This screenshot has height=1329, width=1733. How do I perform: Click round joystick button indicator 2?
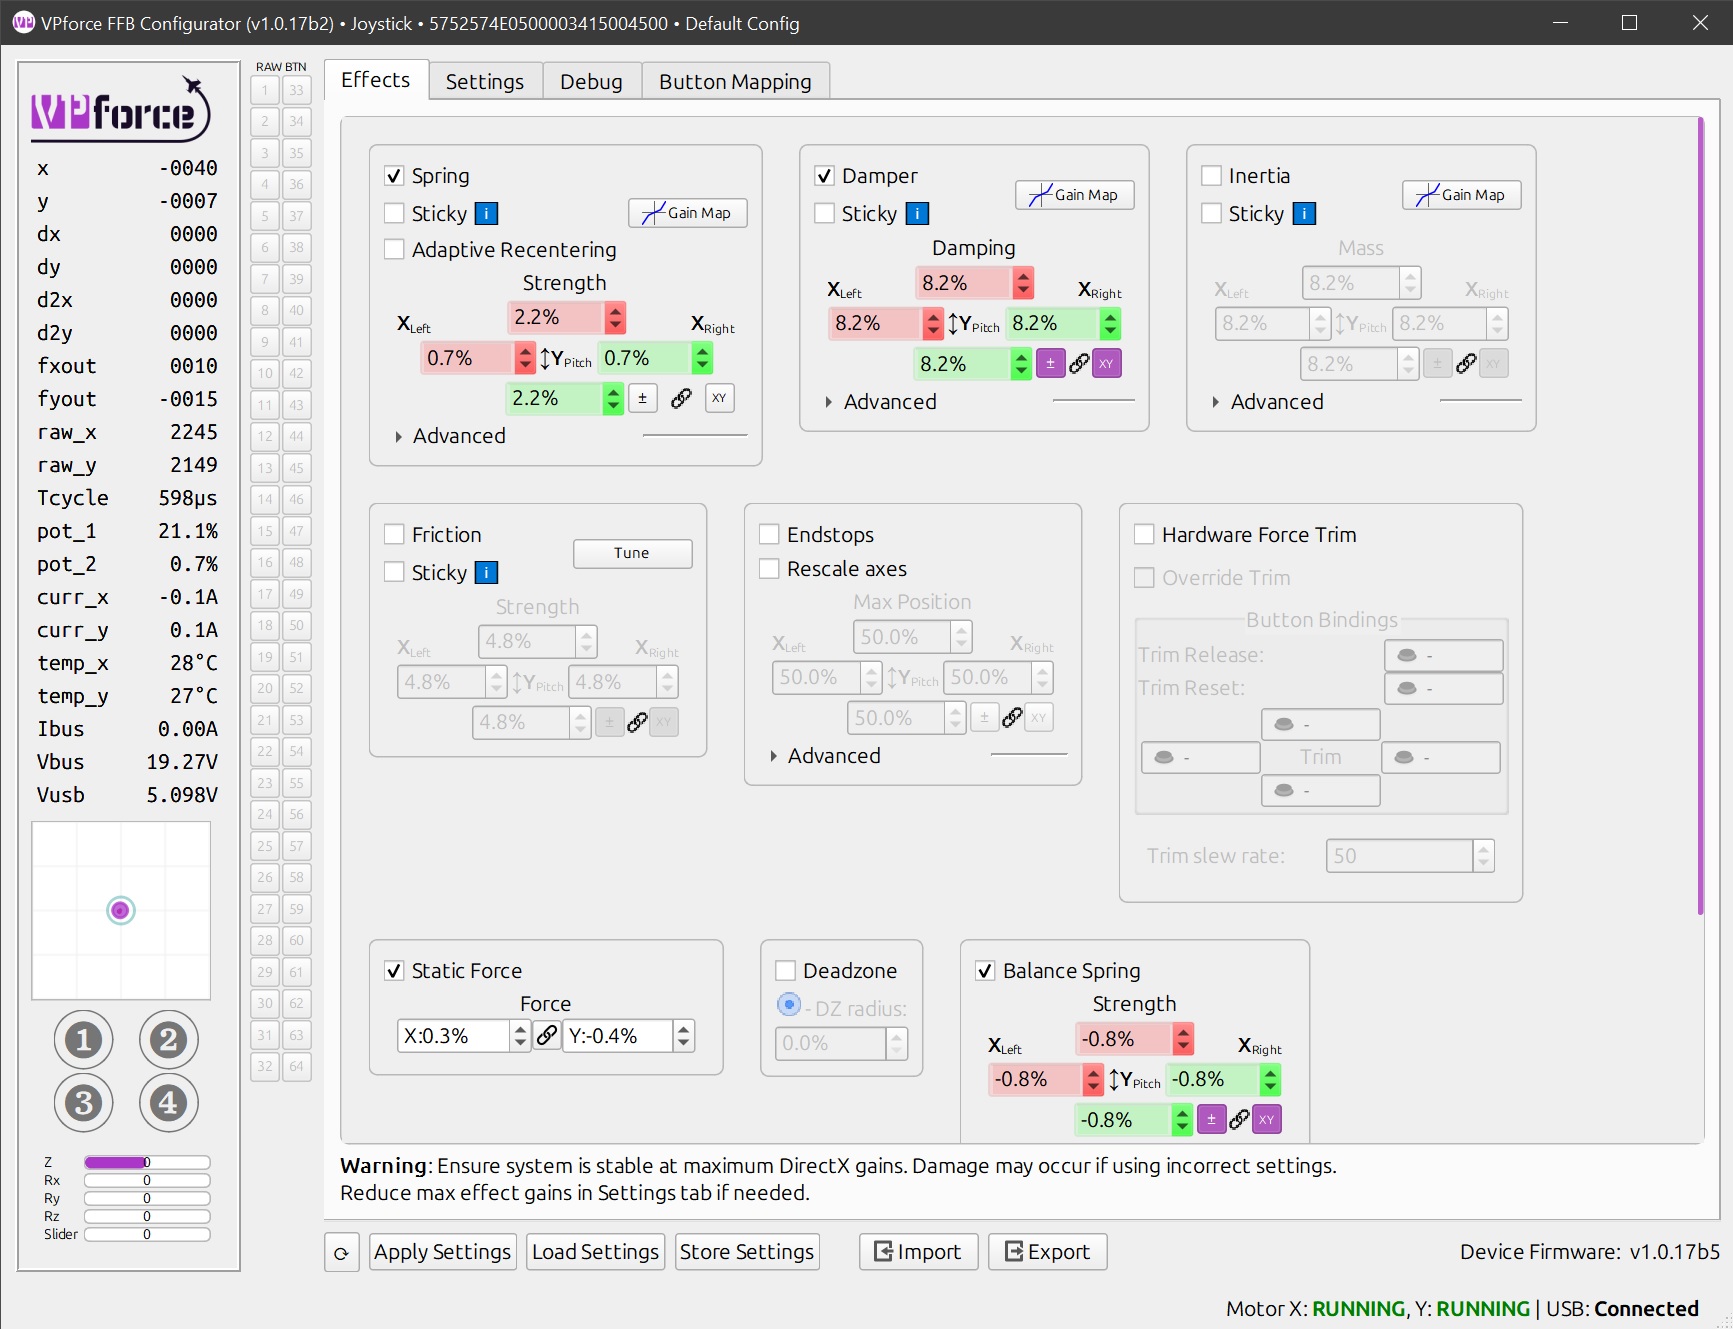click(x=168, y=1040)
